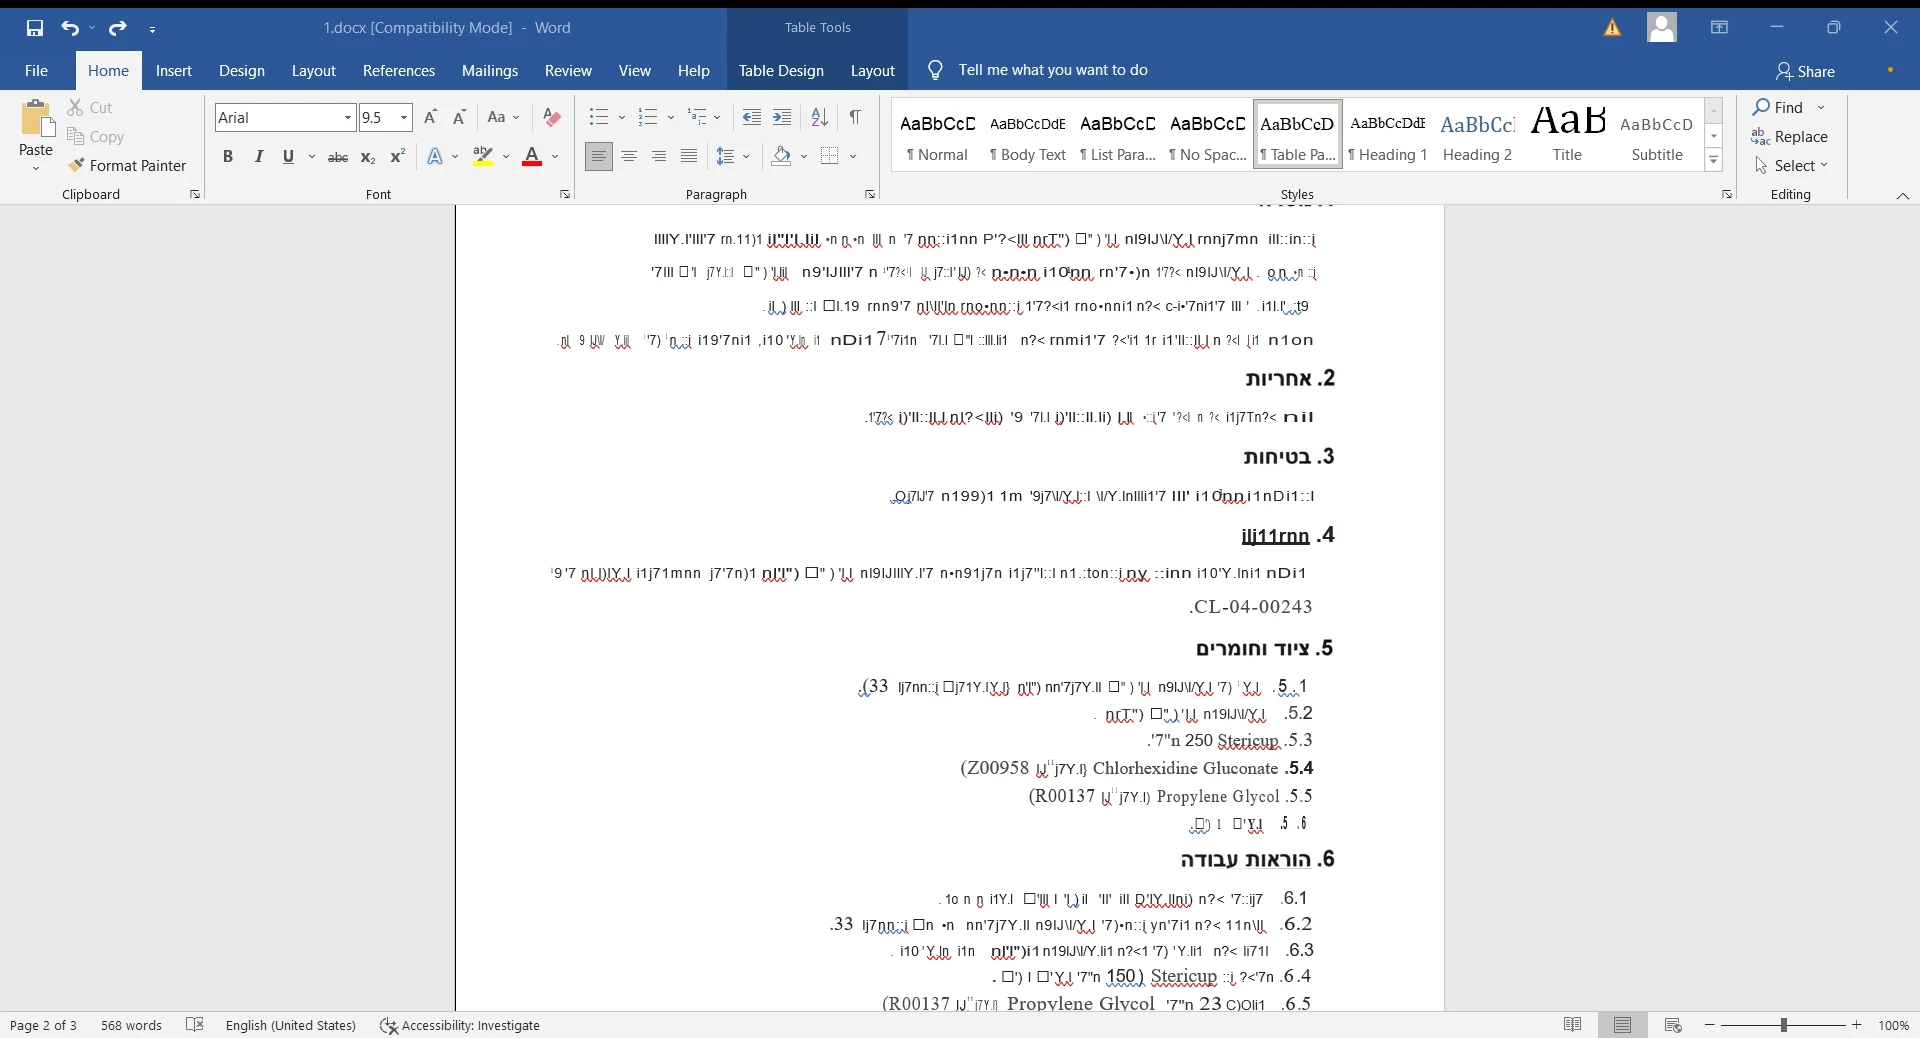
Task: Apply the Normal style
Action: (937, 135)
